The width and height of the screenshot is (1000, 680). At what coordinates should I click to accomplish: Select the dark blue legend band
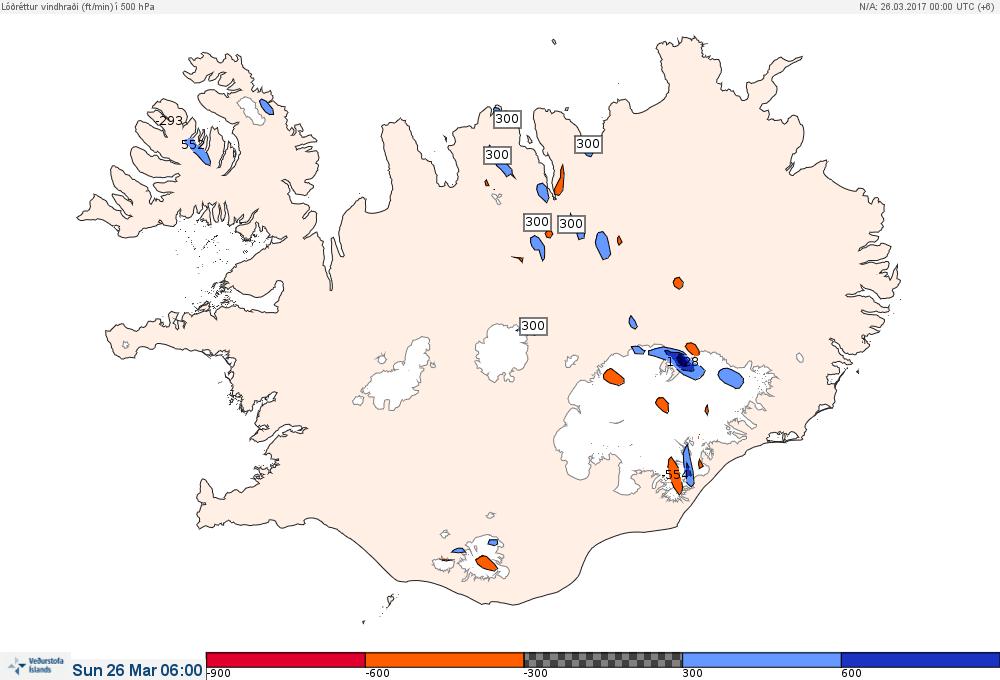coord(920,660)
